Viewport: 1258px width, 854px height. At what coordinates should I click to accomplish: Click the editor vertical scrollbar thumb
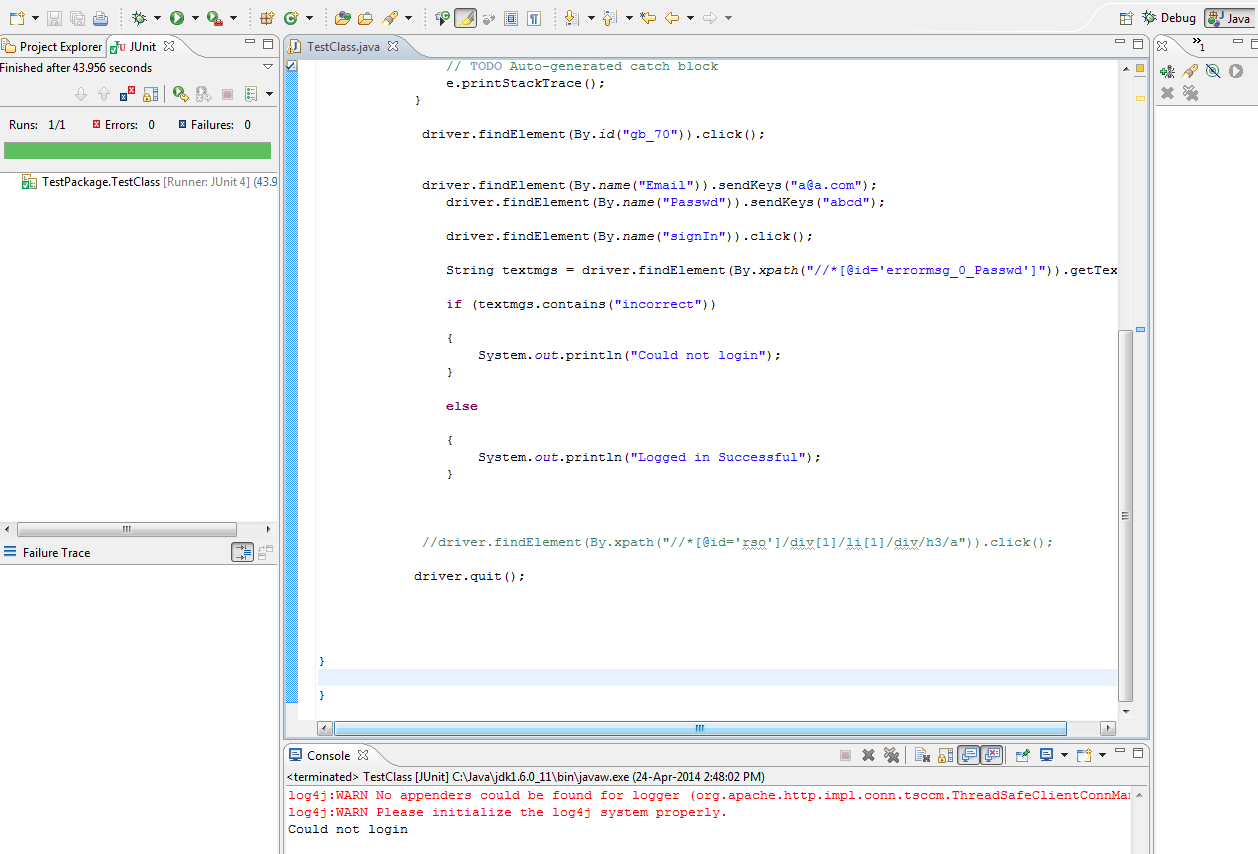tap(1125, 515)
